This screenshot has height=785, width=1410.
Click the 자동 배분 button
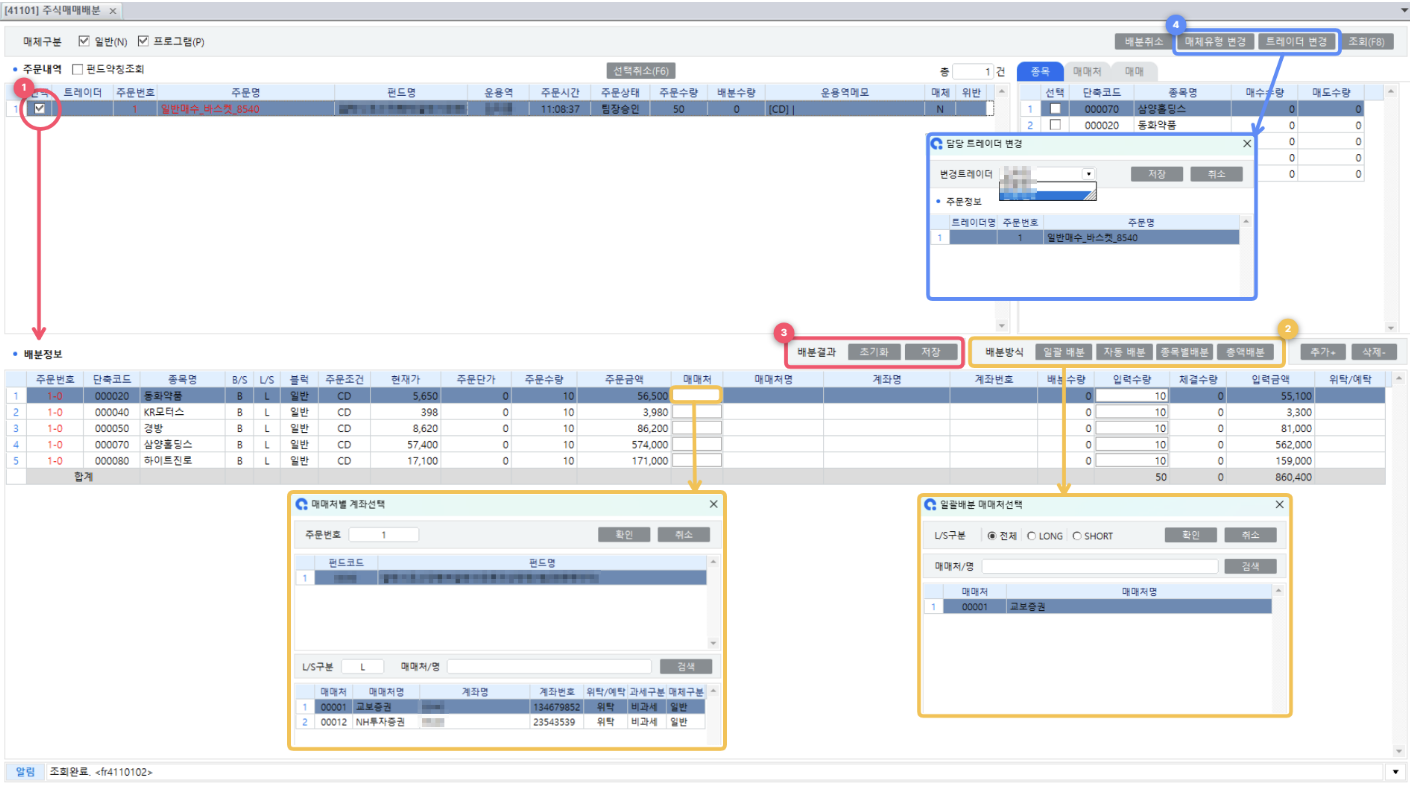pos(1124,352)
